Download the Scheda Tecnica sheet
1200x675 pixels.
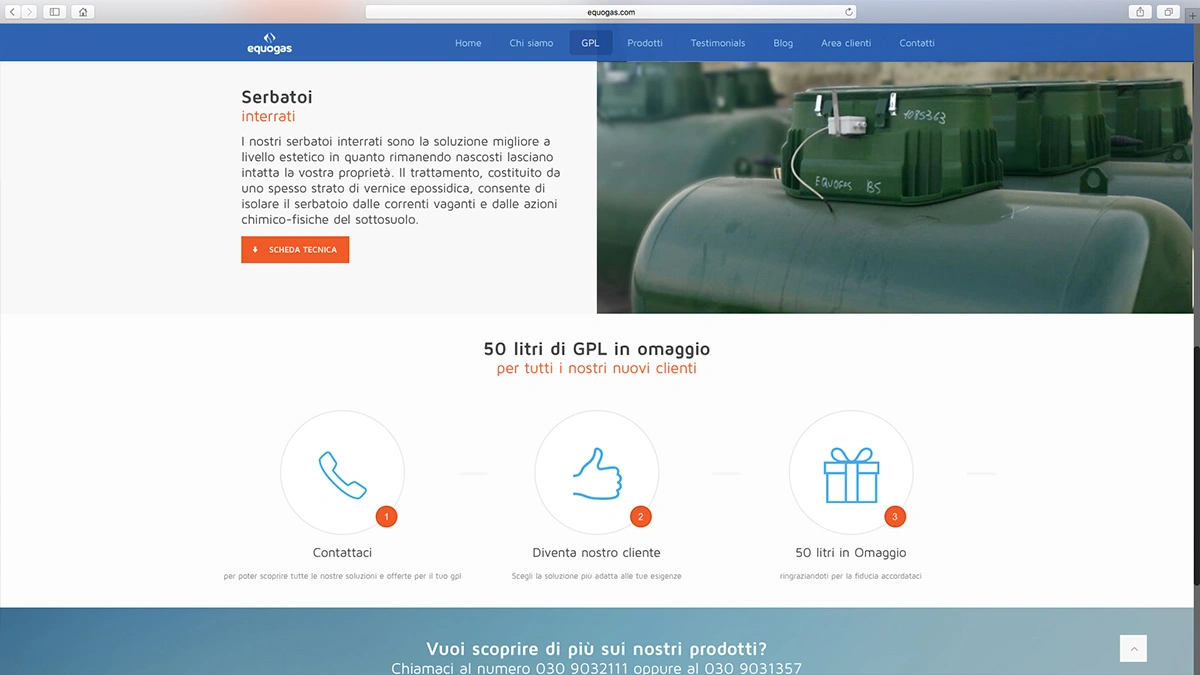point(295,250)
